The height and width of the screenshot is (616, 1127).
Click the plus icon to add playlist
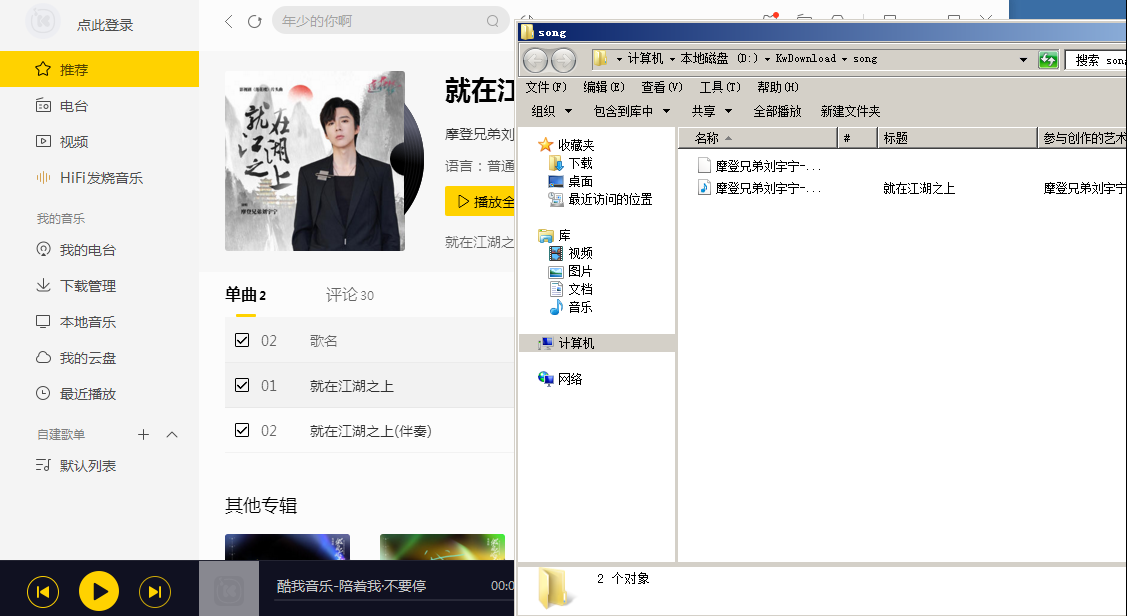coord(144,434)
